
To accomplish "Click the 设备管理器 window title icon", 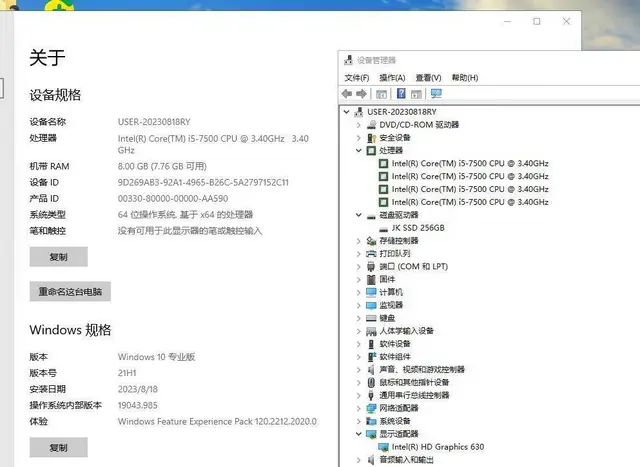I will pos(348,60).
